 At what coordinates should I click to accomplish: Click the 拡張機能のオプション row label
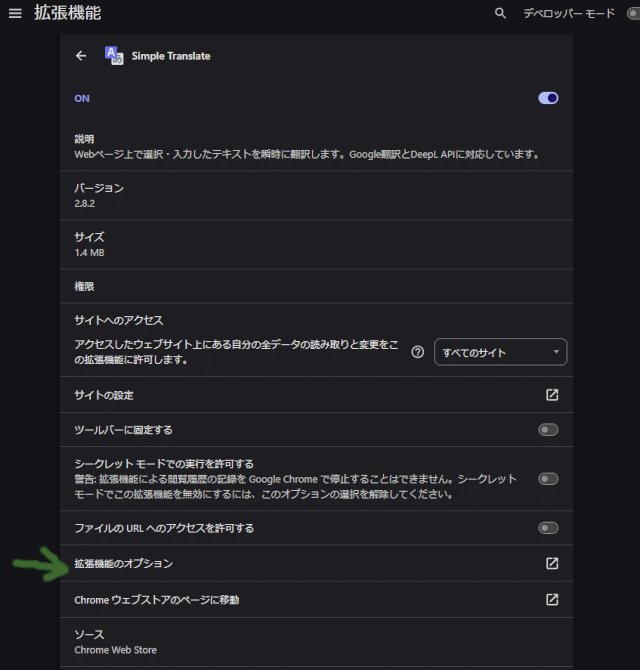[x=123, y=564]
